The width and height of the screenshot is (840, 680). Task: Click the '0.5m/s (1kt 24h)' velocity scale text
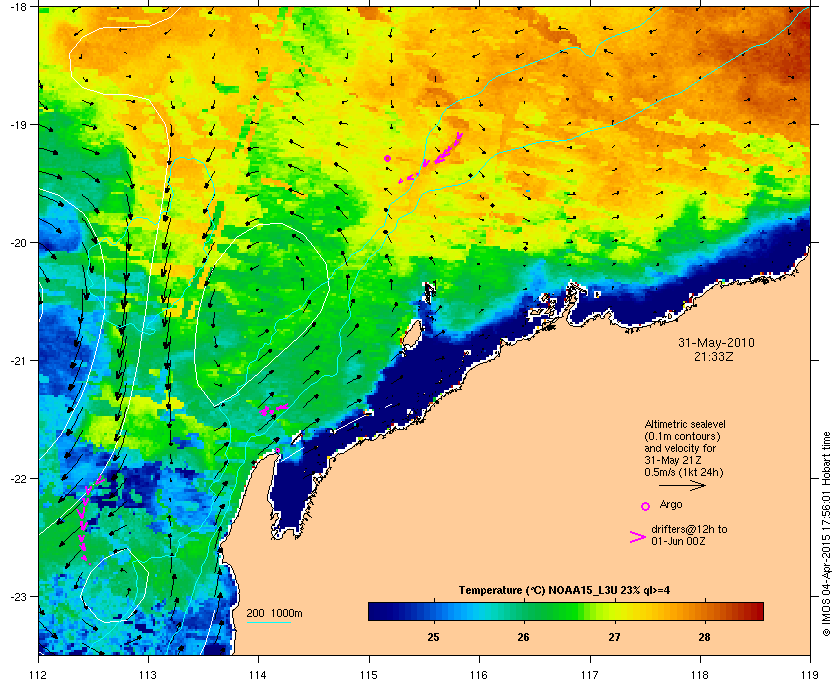pos(684,473)
